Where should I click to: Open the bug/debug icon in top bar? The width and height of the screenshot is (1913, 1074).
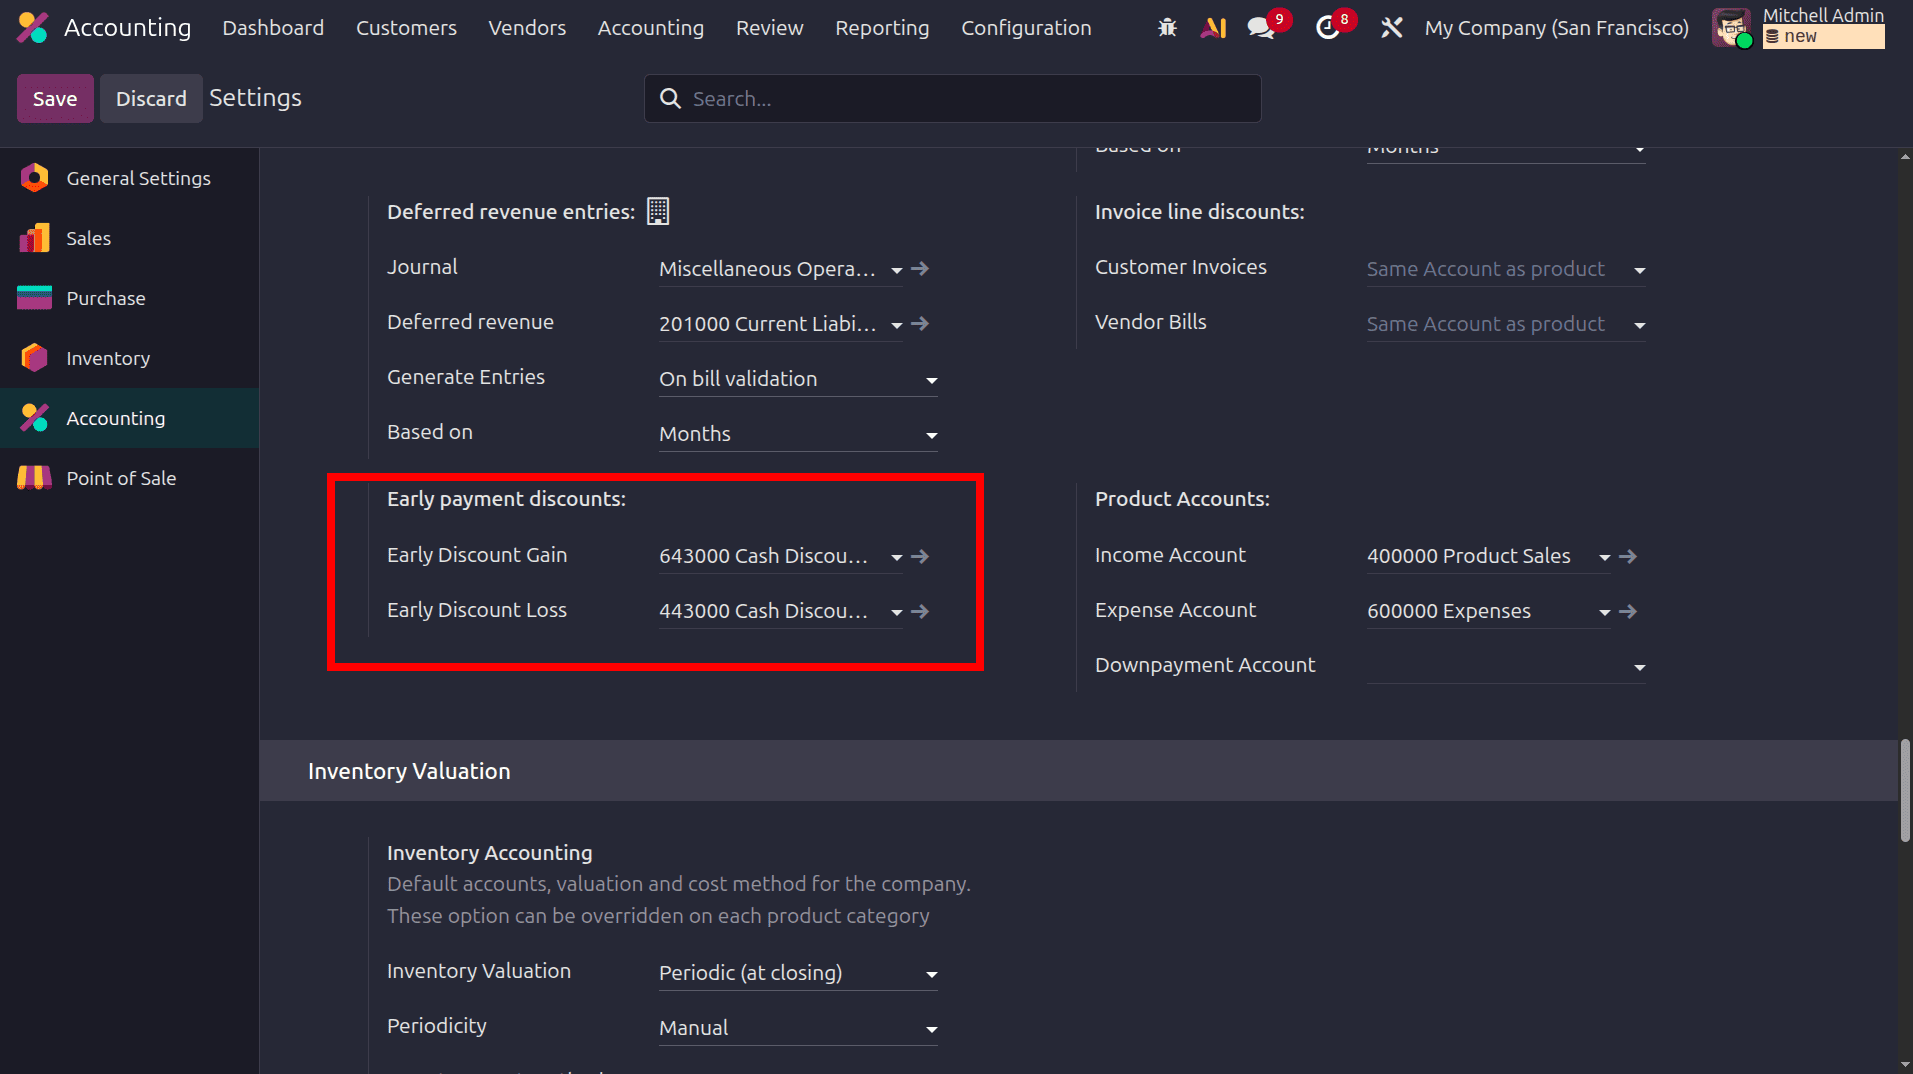click(x=1167, y=27)
